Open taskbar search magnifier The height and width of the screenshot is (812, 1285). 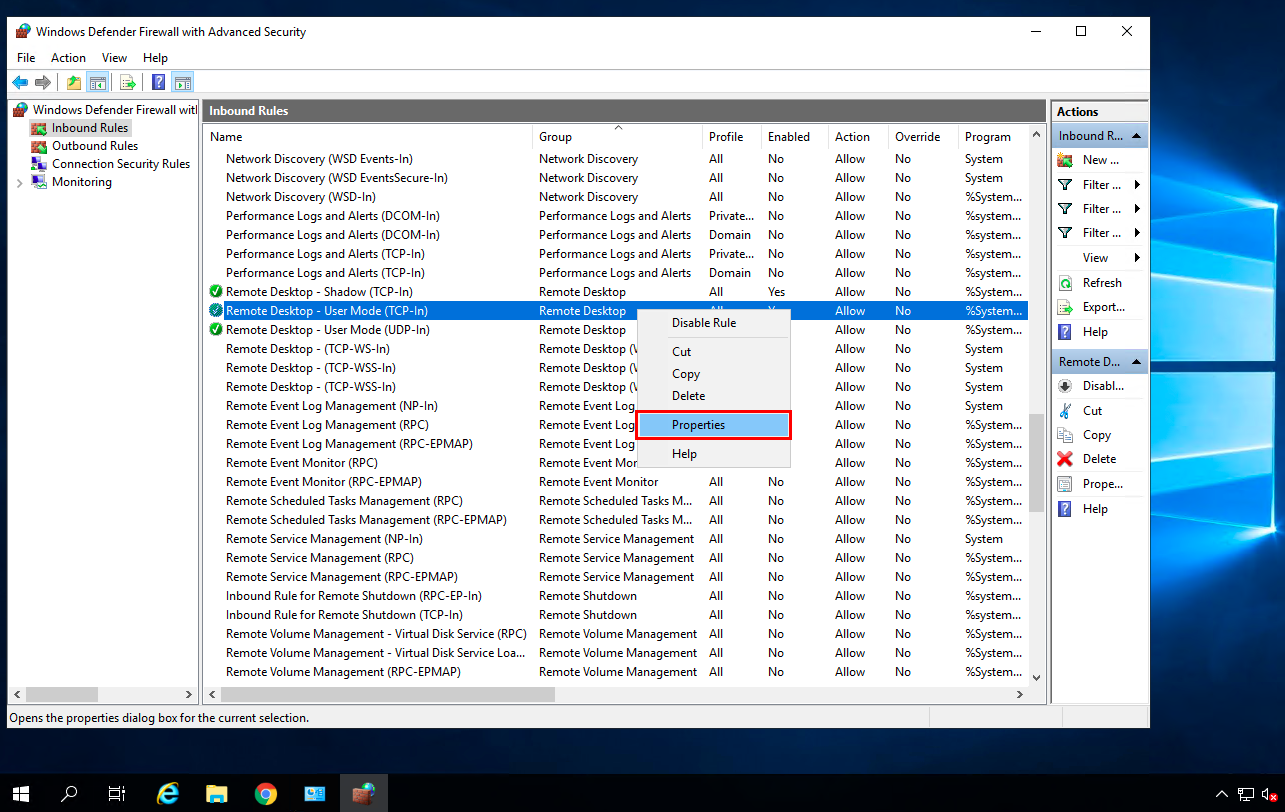click(x=69, y=793)
